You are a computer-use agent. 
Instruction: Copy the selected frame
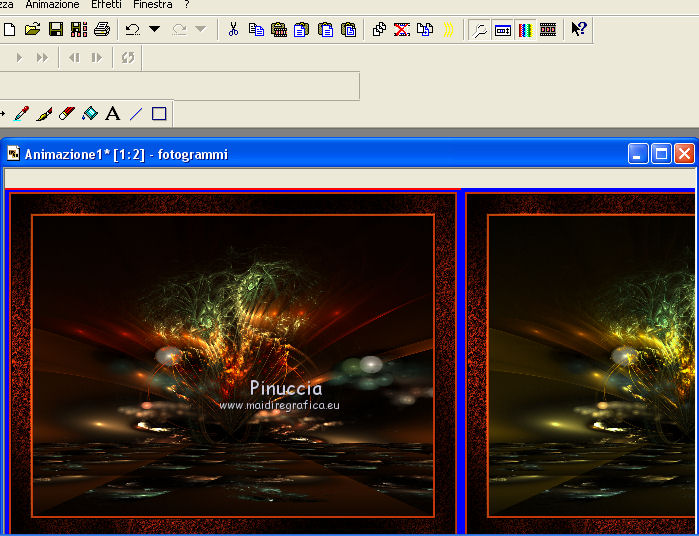256,29
